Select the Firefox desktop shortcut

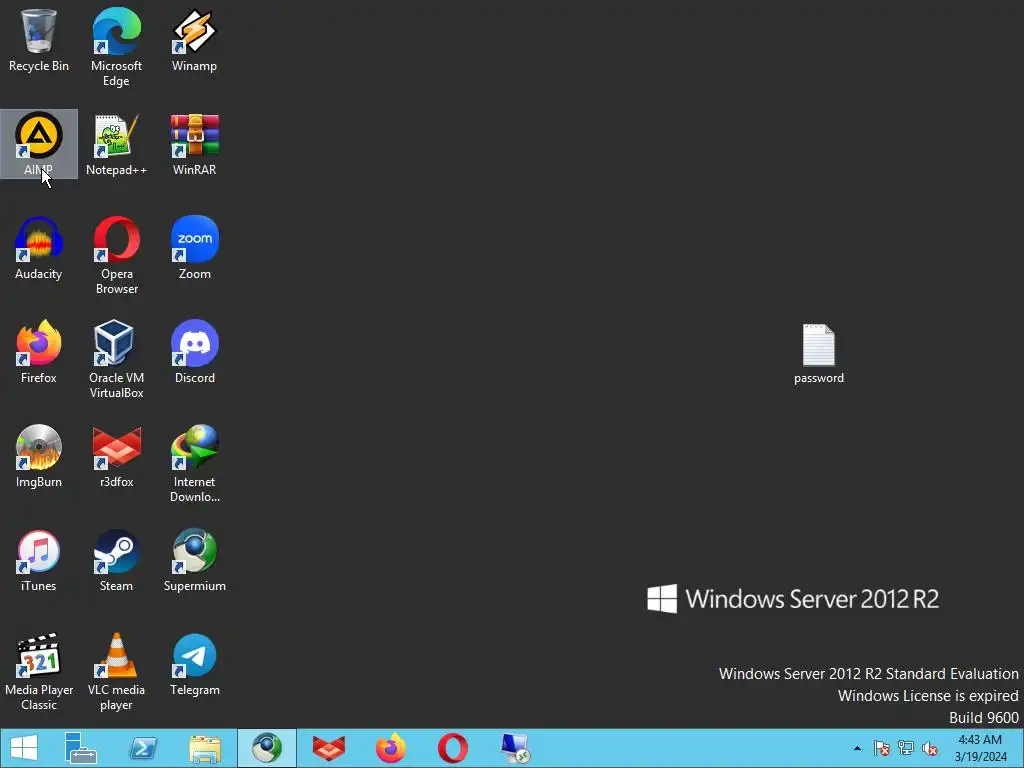click(x=39, y=352)
